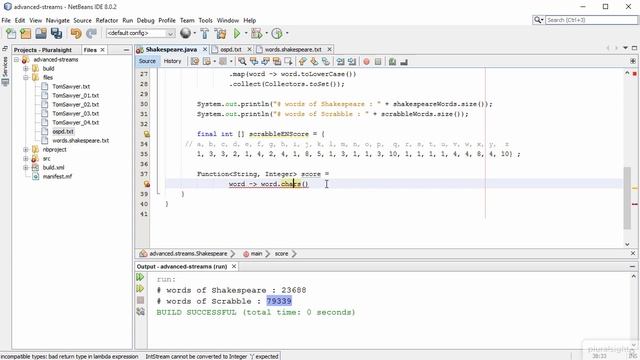Click the editor vertical scrollbar thumb
Screen dimensions: 640x360
[x=627, y=198]
